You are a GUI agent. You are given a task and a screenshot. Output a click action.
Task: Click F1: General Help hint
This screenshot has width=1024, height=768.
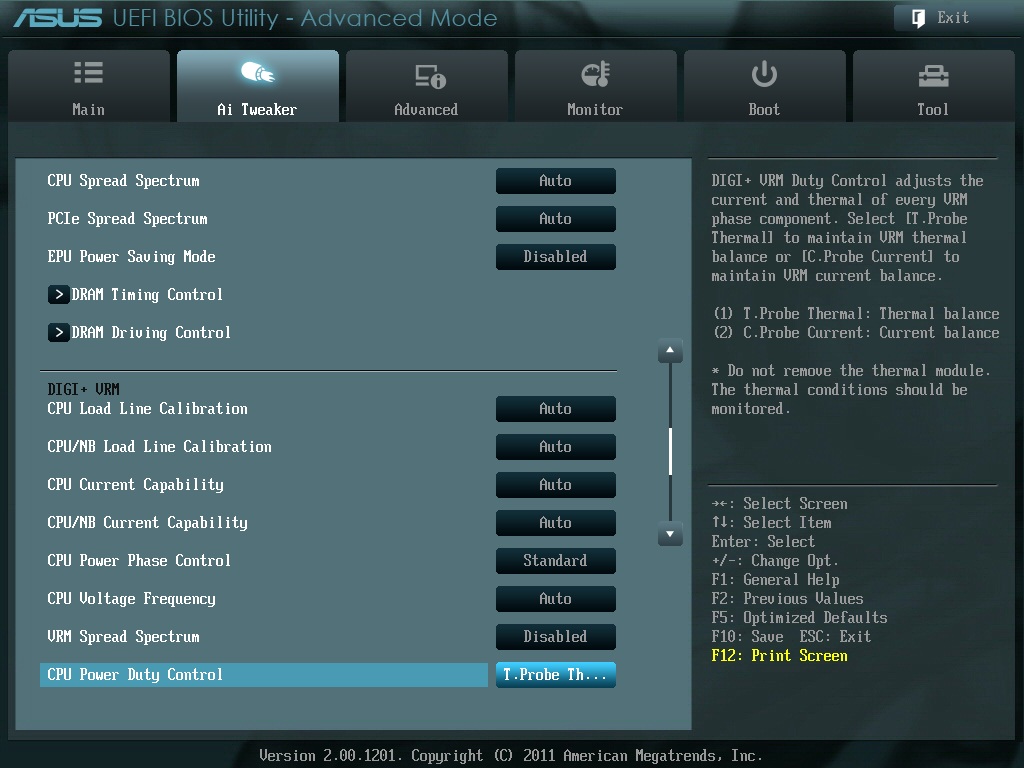coord(776,580)
